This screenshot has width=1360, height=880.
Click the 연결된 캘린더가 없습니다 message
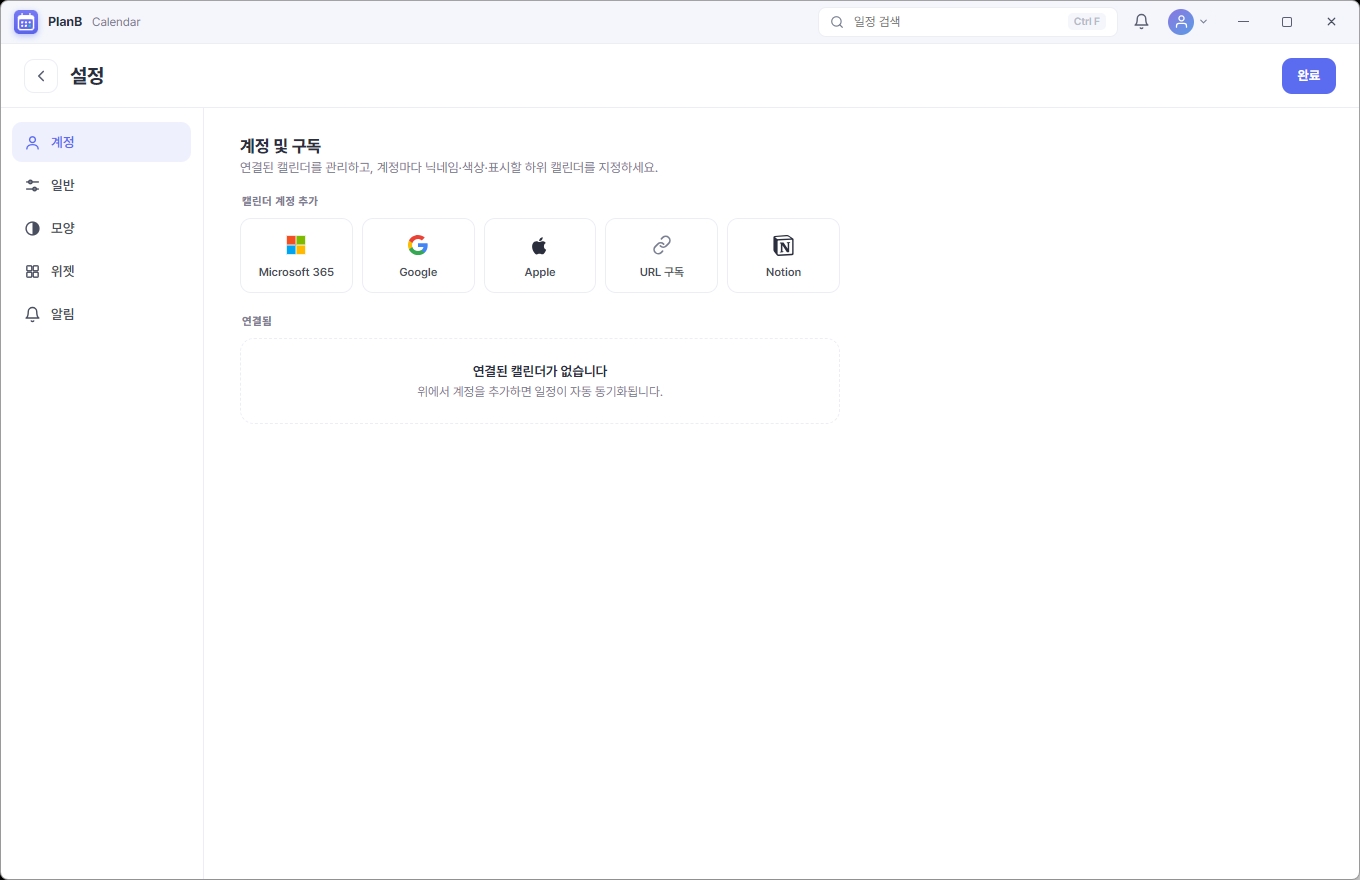[540, 371]
